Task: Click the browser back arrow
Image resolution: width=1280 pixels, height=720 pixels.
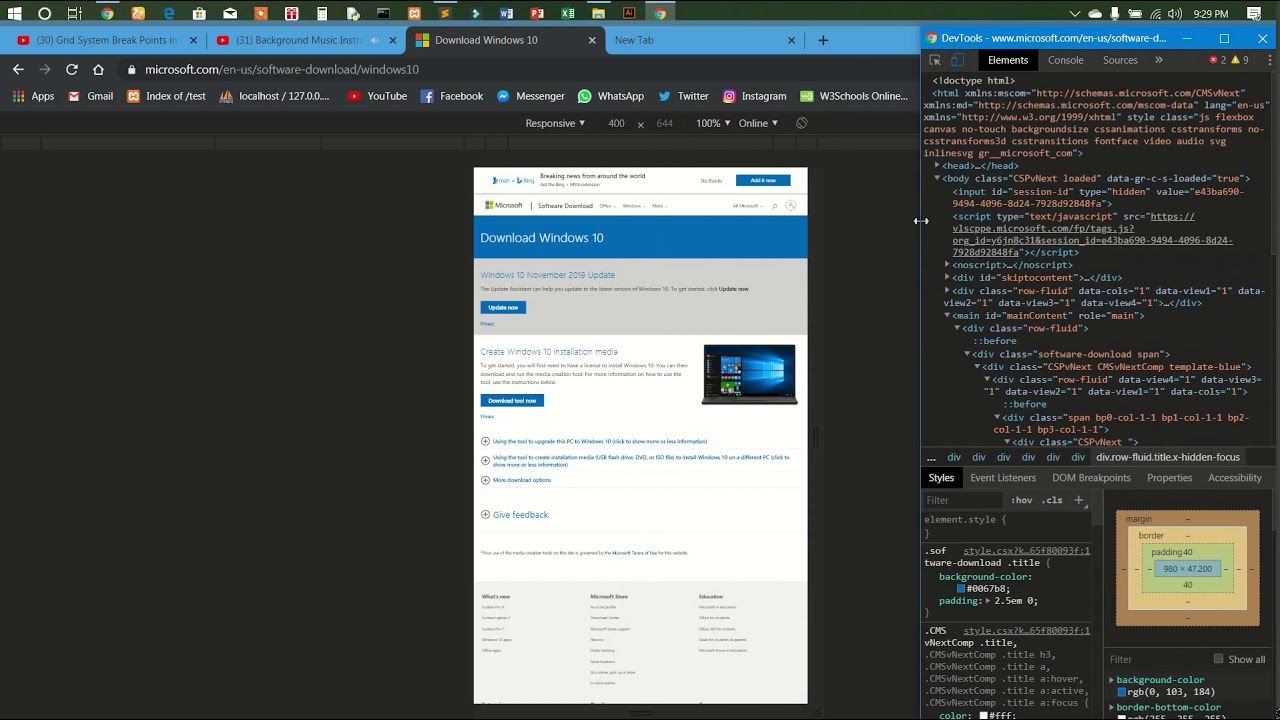Action: coord(18,69)
